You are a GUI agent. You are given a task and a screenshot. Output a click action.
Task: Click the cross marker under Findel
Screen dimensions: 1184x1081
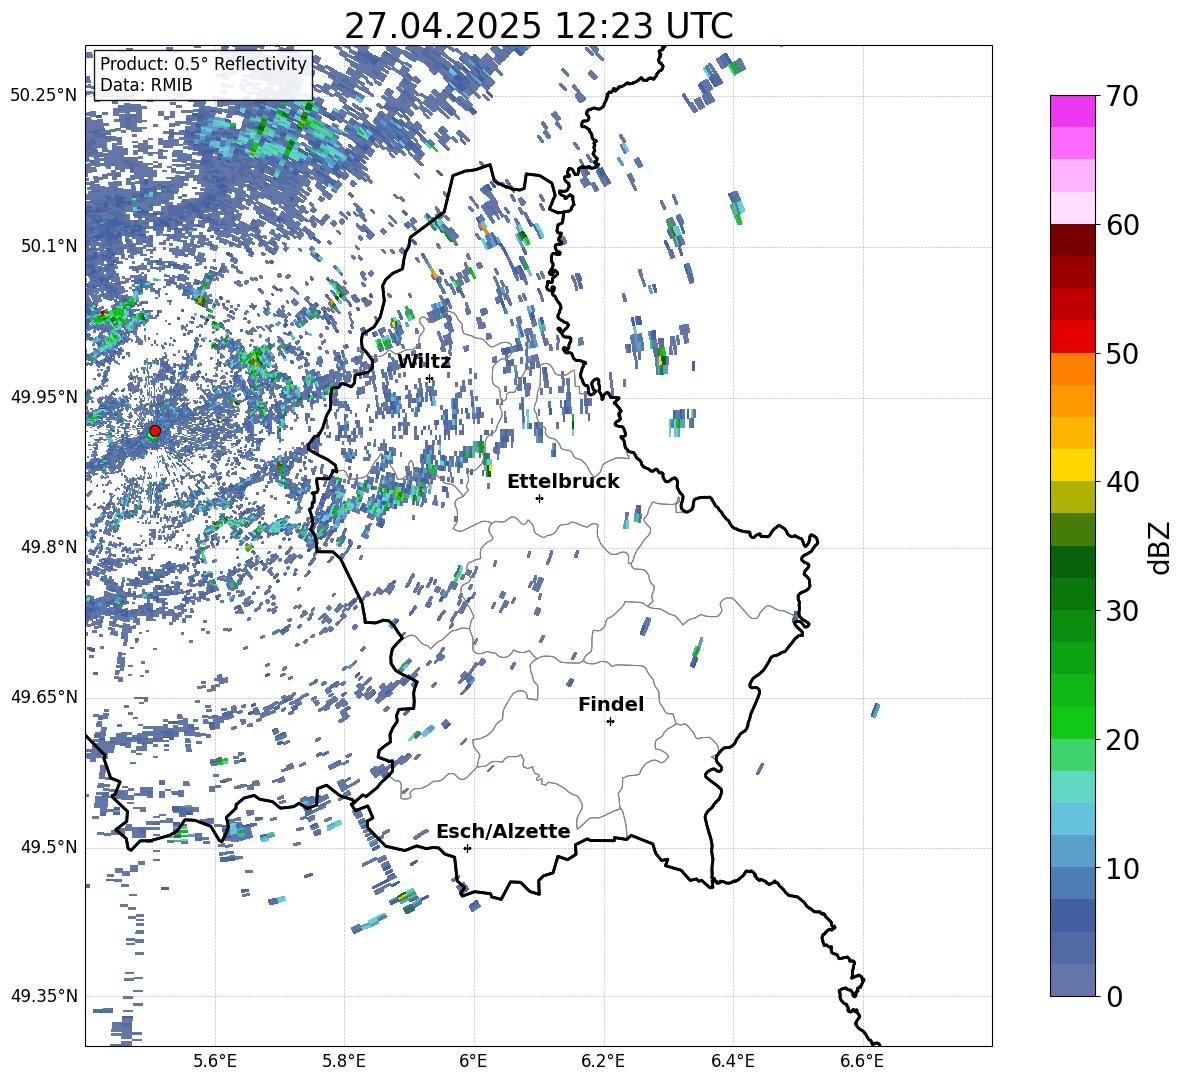(x=610, y=721)
